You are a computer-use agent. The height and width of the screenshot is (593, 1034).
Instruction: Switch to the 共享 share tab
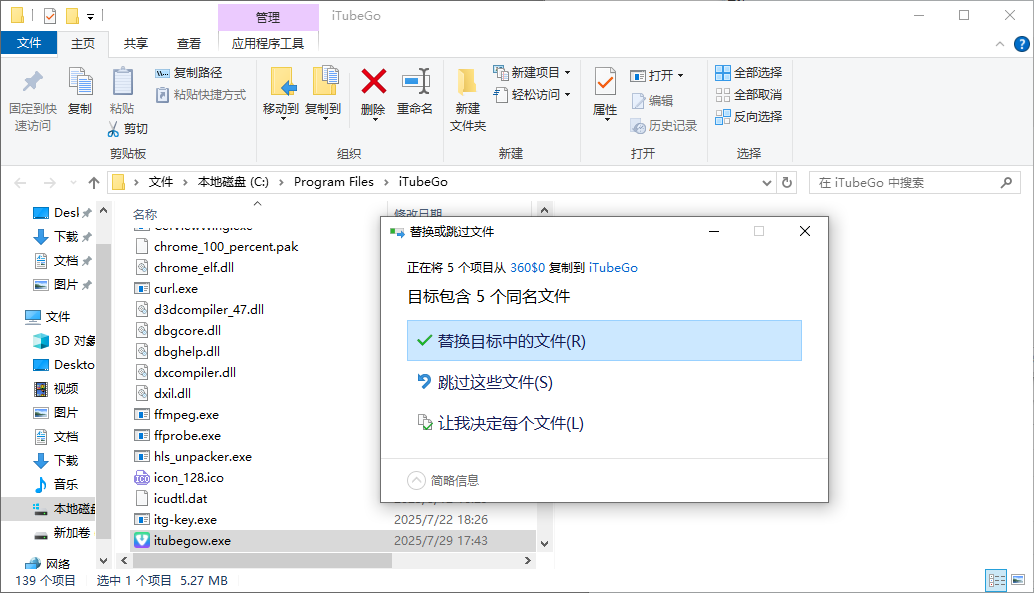coord(136,44)
